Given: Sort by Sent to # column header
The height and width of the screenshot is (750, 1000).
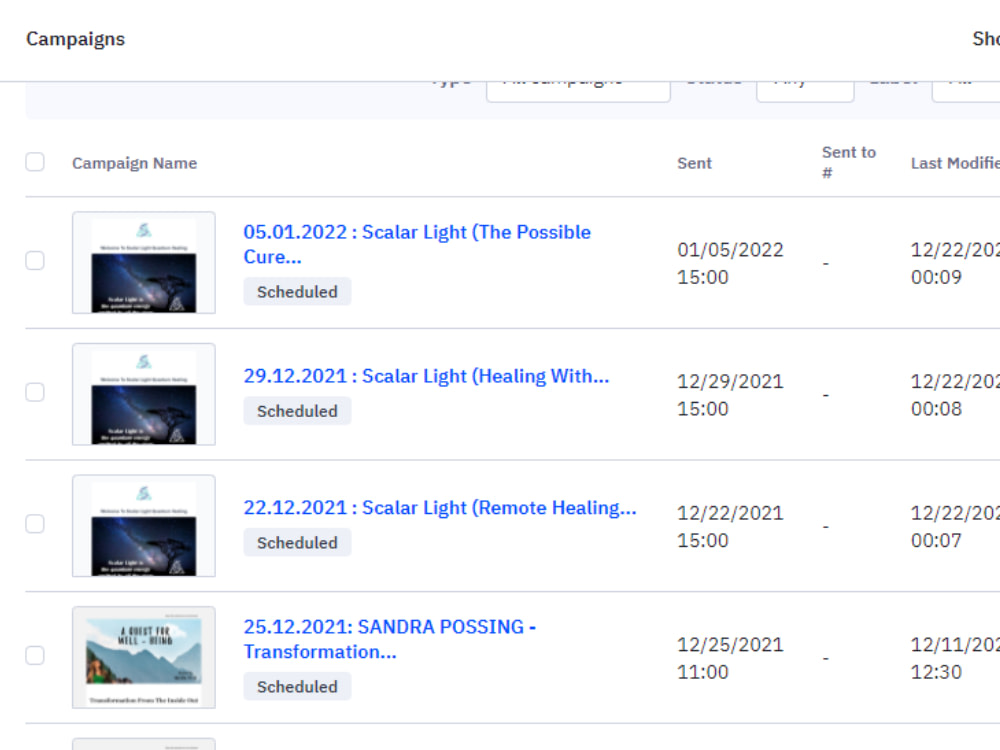Looking at the screenshot, I should 849,162.
